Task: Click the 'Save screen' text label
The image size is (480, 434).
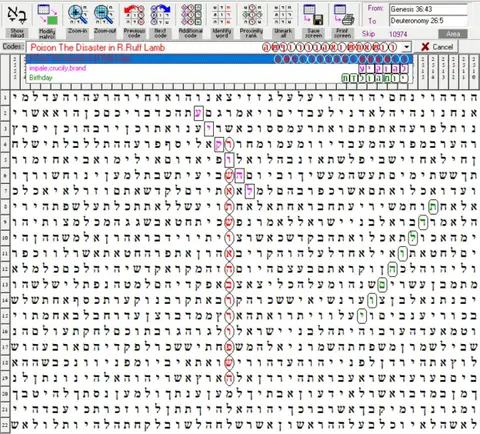Action: pos(313,33)
